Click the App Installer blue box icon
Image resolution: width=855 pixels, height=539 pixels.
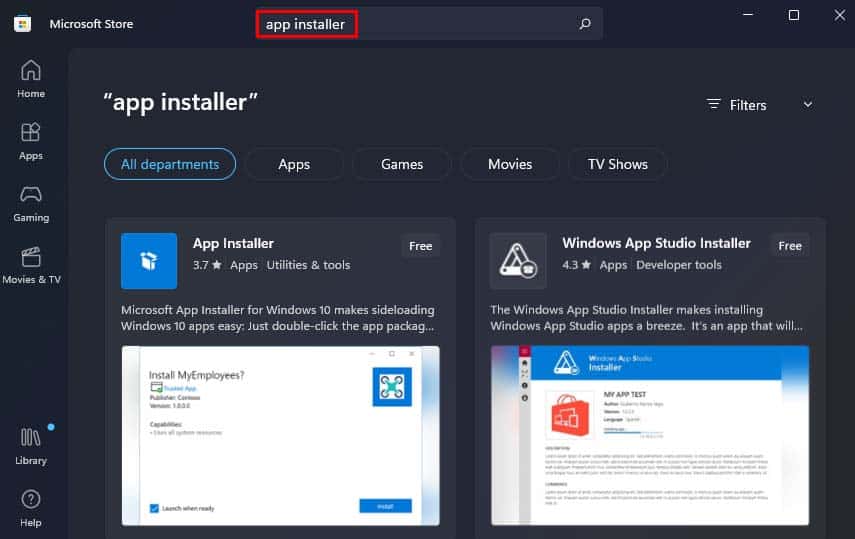tap(149, 261)
